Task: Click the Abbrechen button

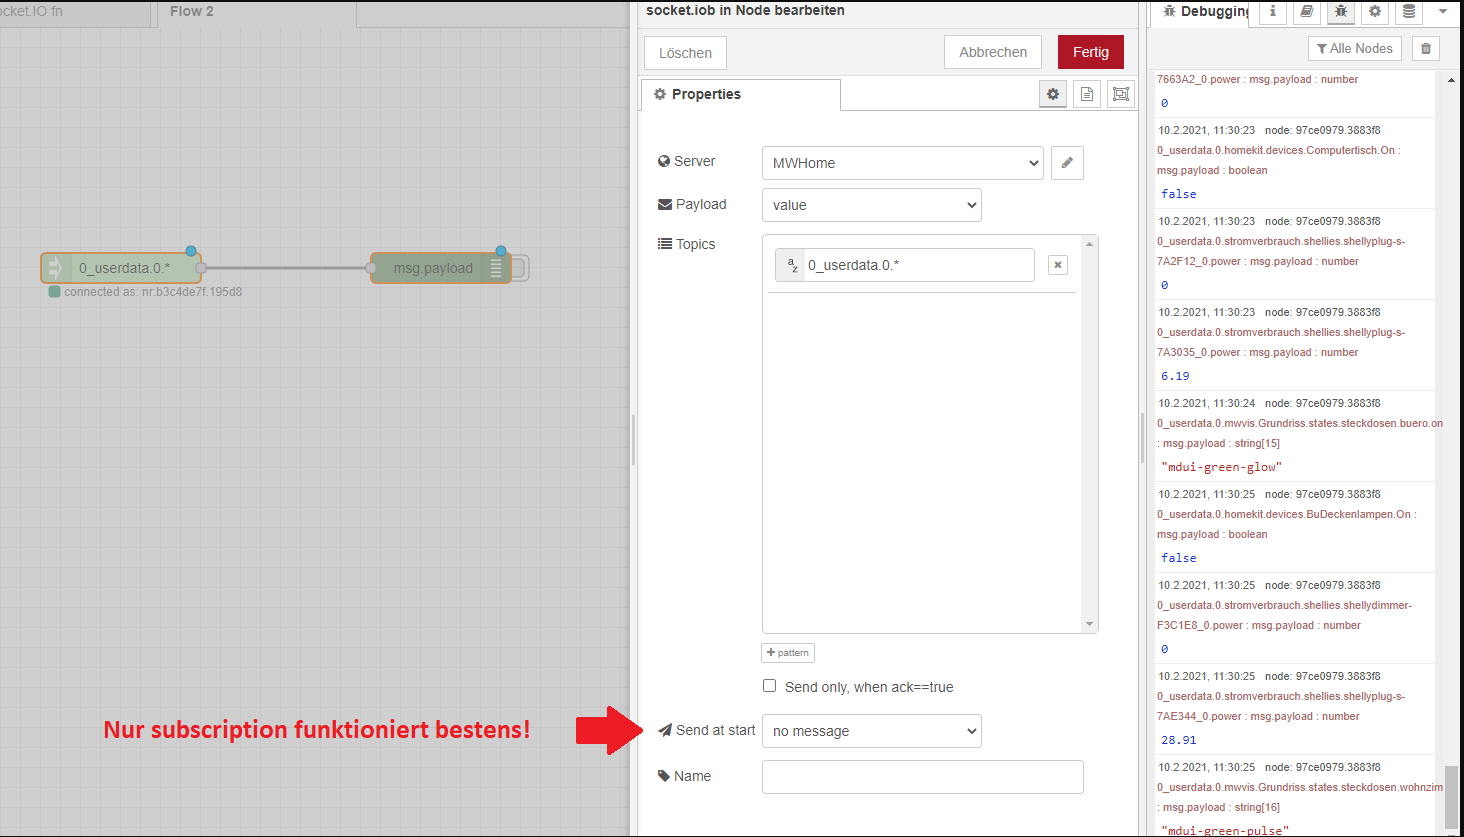Action: (x=993, y=52)
